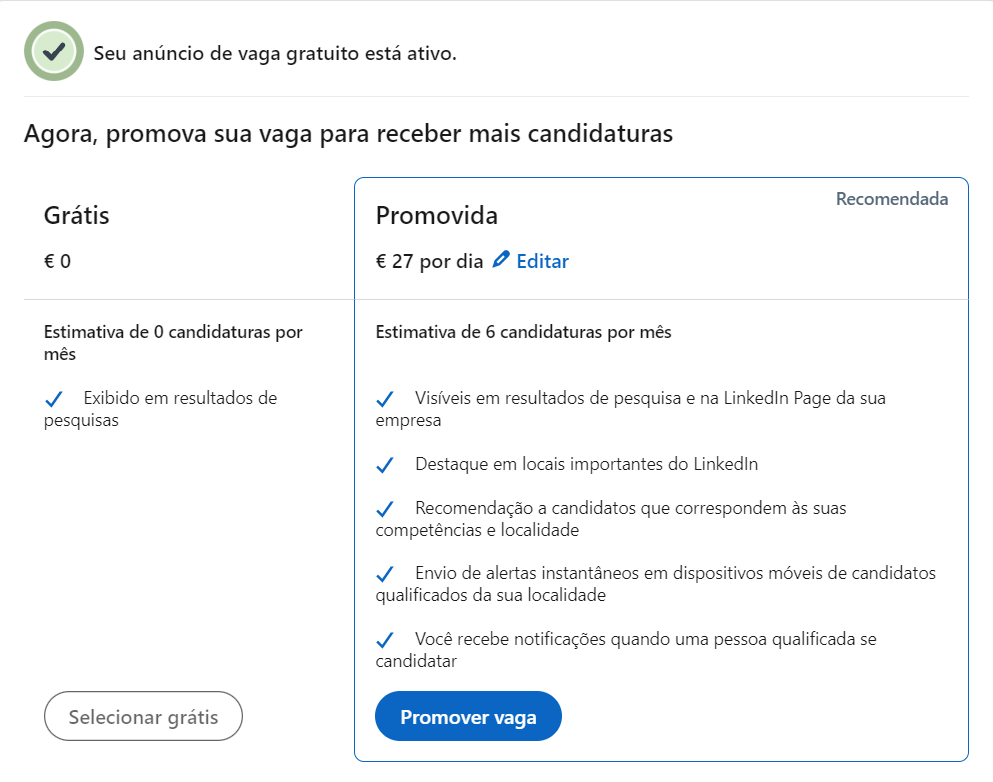Click checkmark beside 'Exibido em resultados de pesquisas'

click(55, 397)
